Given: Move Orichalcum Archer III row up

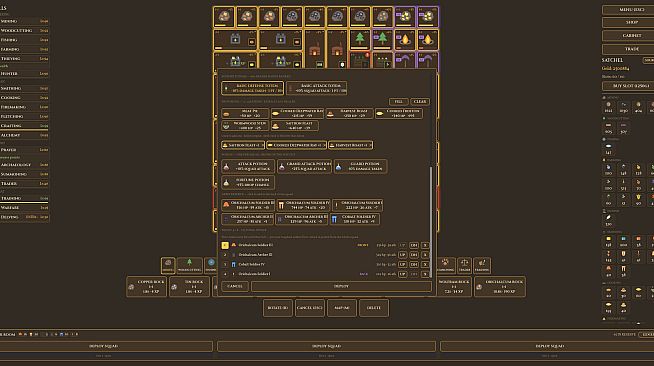Looking at the screenshot, I should (402, 255).
